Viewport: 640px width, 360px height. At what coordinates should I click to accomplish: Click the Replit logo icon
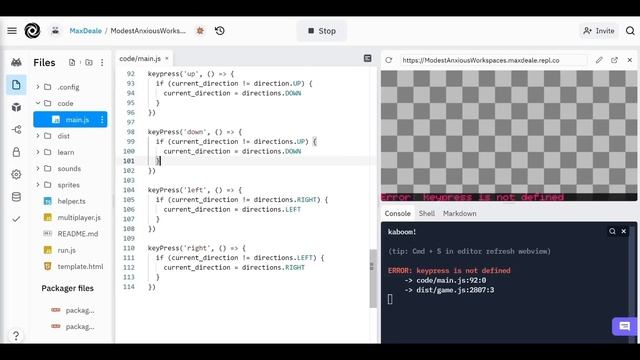(32, 31)
